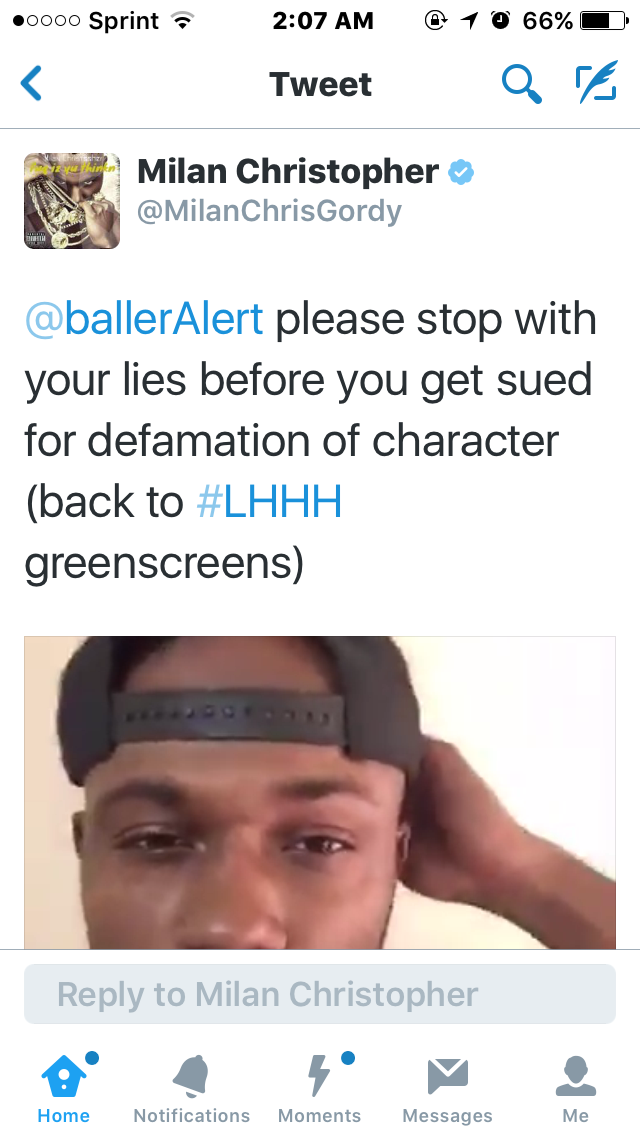Open the search magnifier icon

(521, 83)
